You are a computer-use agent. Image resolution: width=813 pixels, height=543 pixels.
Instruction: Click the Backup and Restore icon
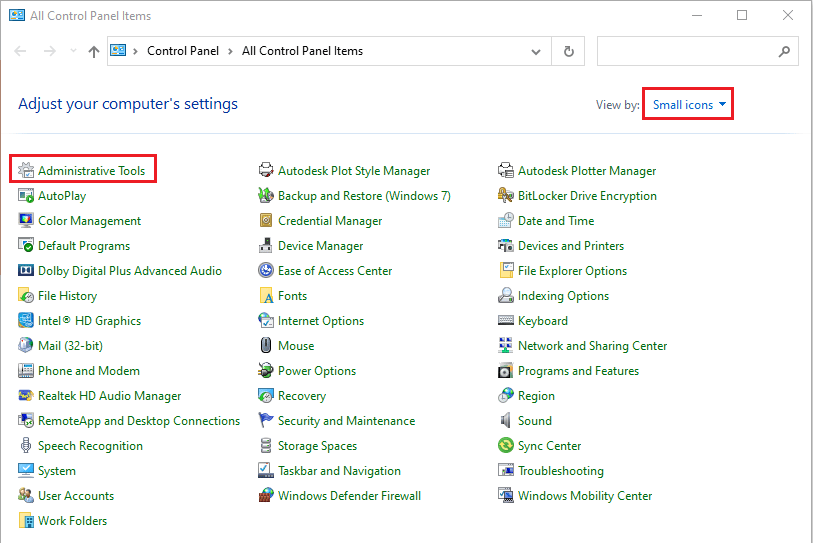pyautogui.click(x=265, y=196)
